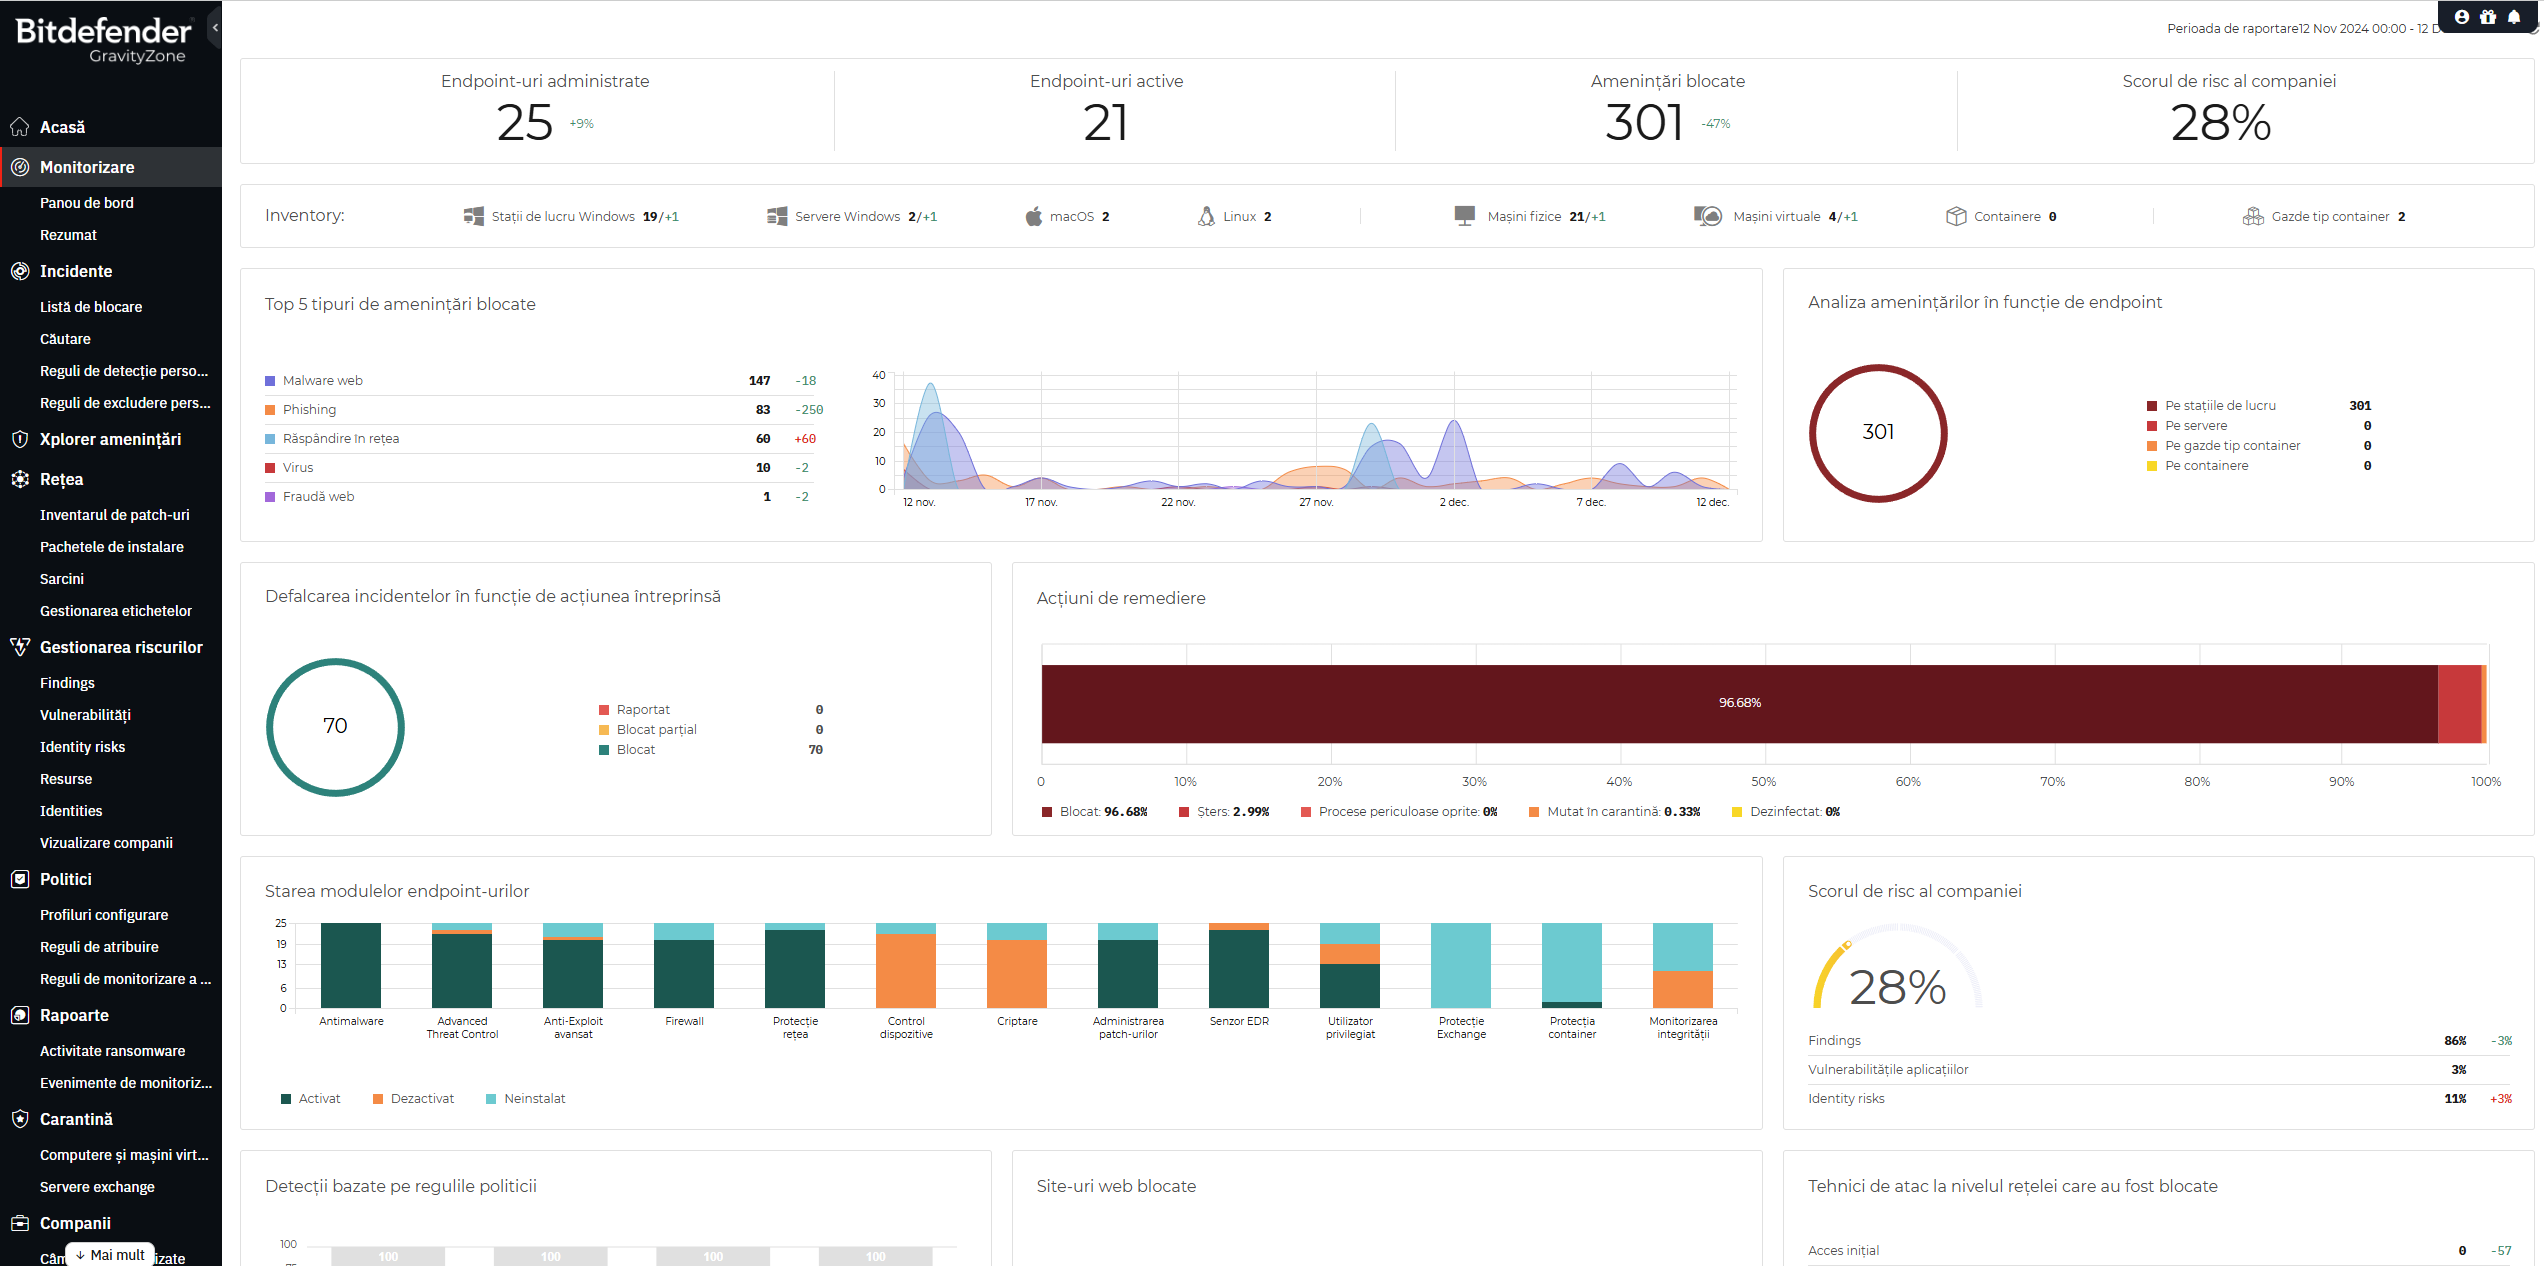Viewport: 2544px width, 1266px height.
Task: Toggle Virus legend swatch
Action: tap(270, 468)
